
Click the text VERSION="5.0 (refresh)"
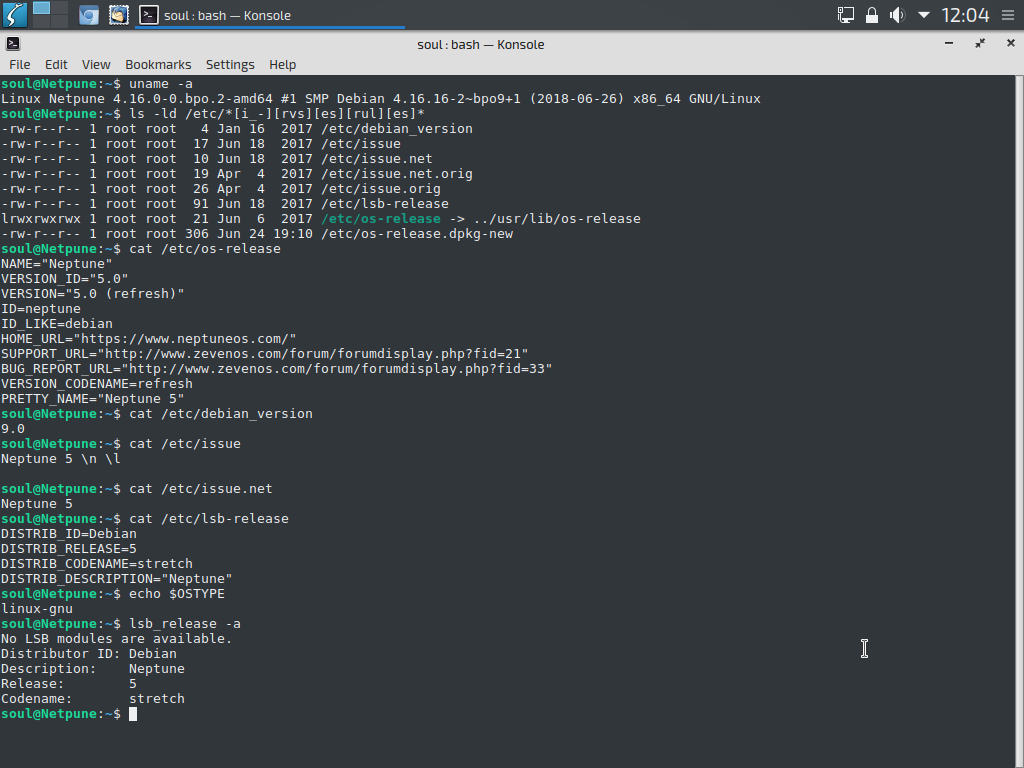click(93, 294)
